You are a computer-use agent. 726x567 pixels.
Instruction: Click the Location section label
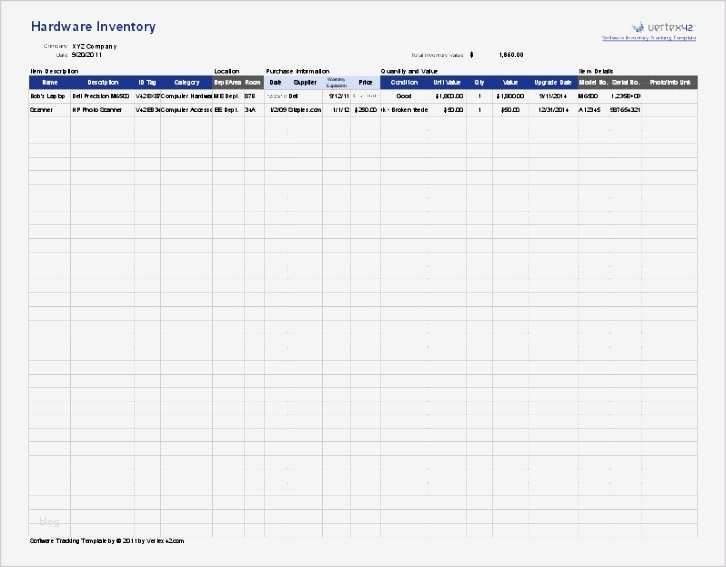(226, 71)
